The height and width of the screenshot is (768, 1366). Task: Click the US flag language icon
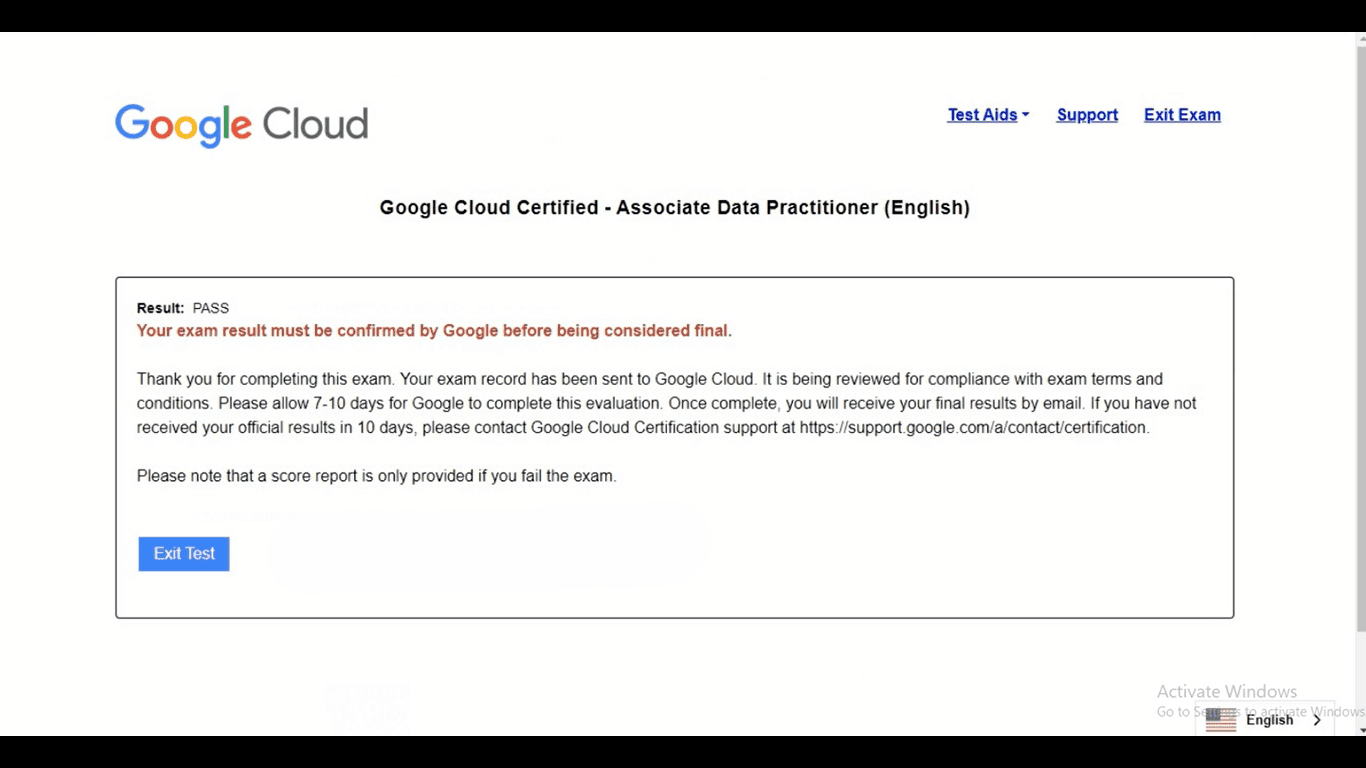[1221, 720]
